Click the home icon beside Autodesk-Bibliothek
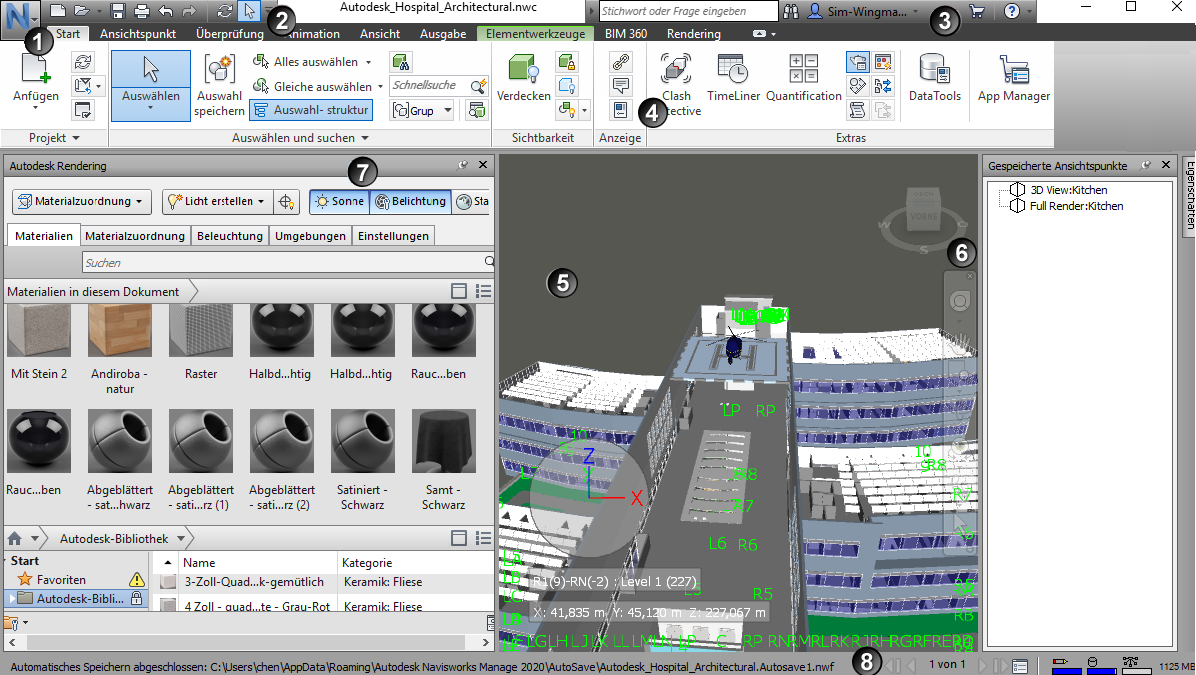Screen dimensions: 1196x675 14,538
